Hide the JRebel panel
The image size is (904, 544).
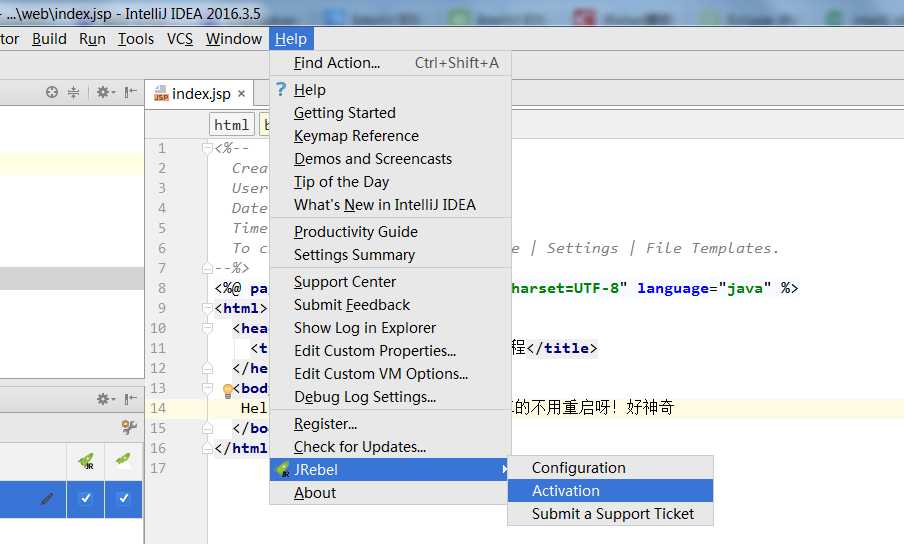tap(130, 399)
